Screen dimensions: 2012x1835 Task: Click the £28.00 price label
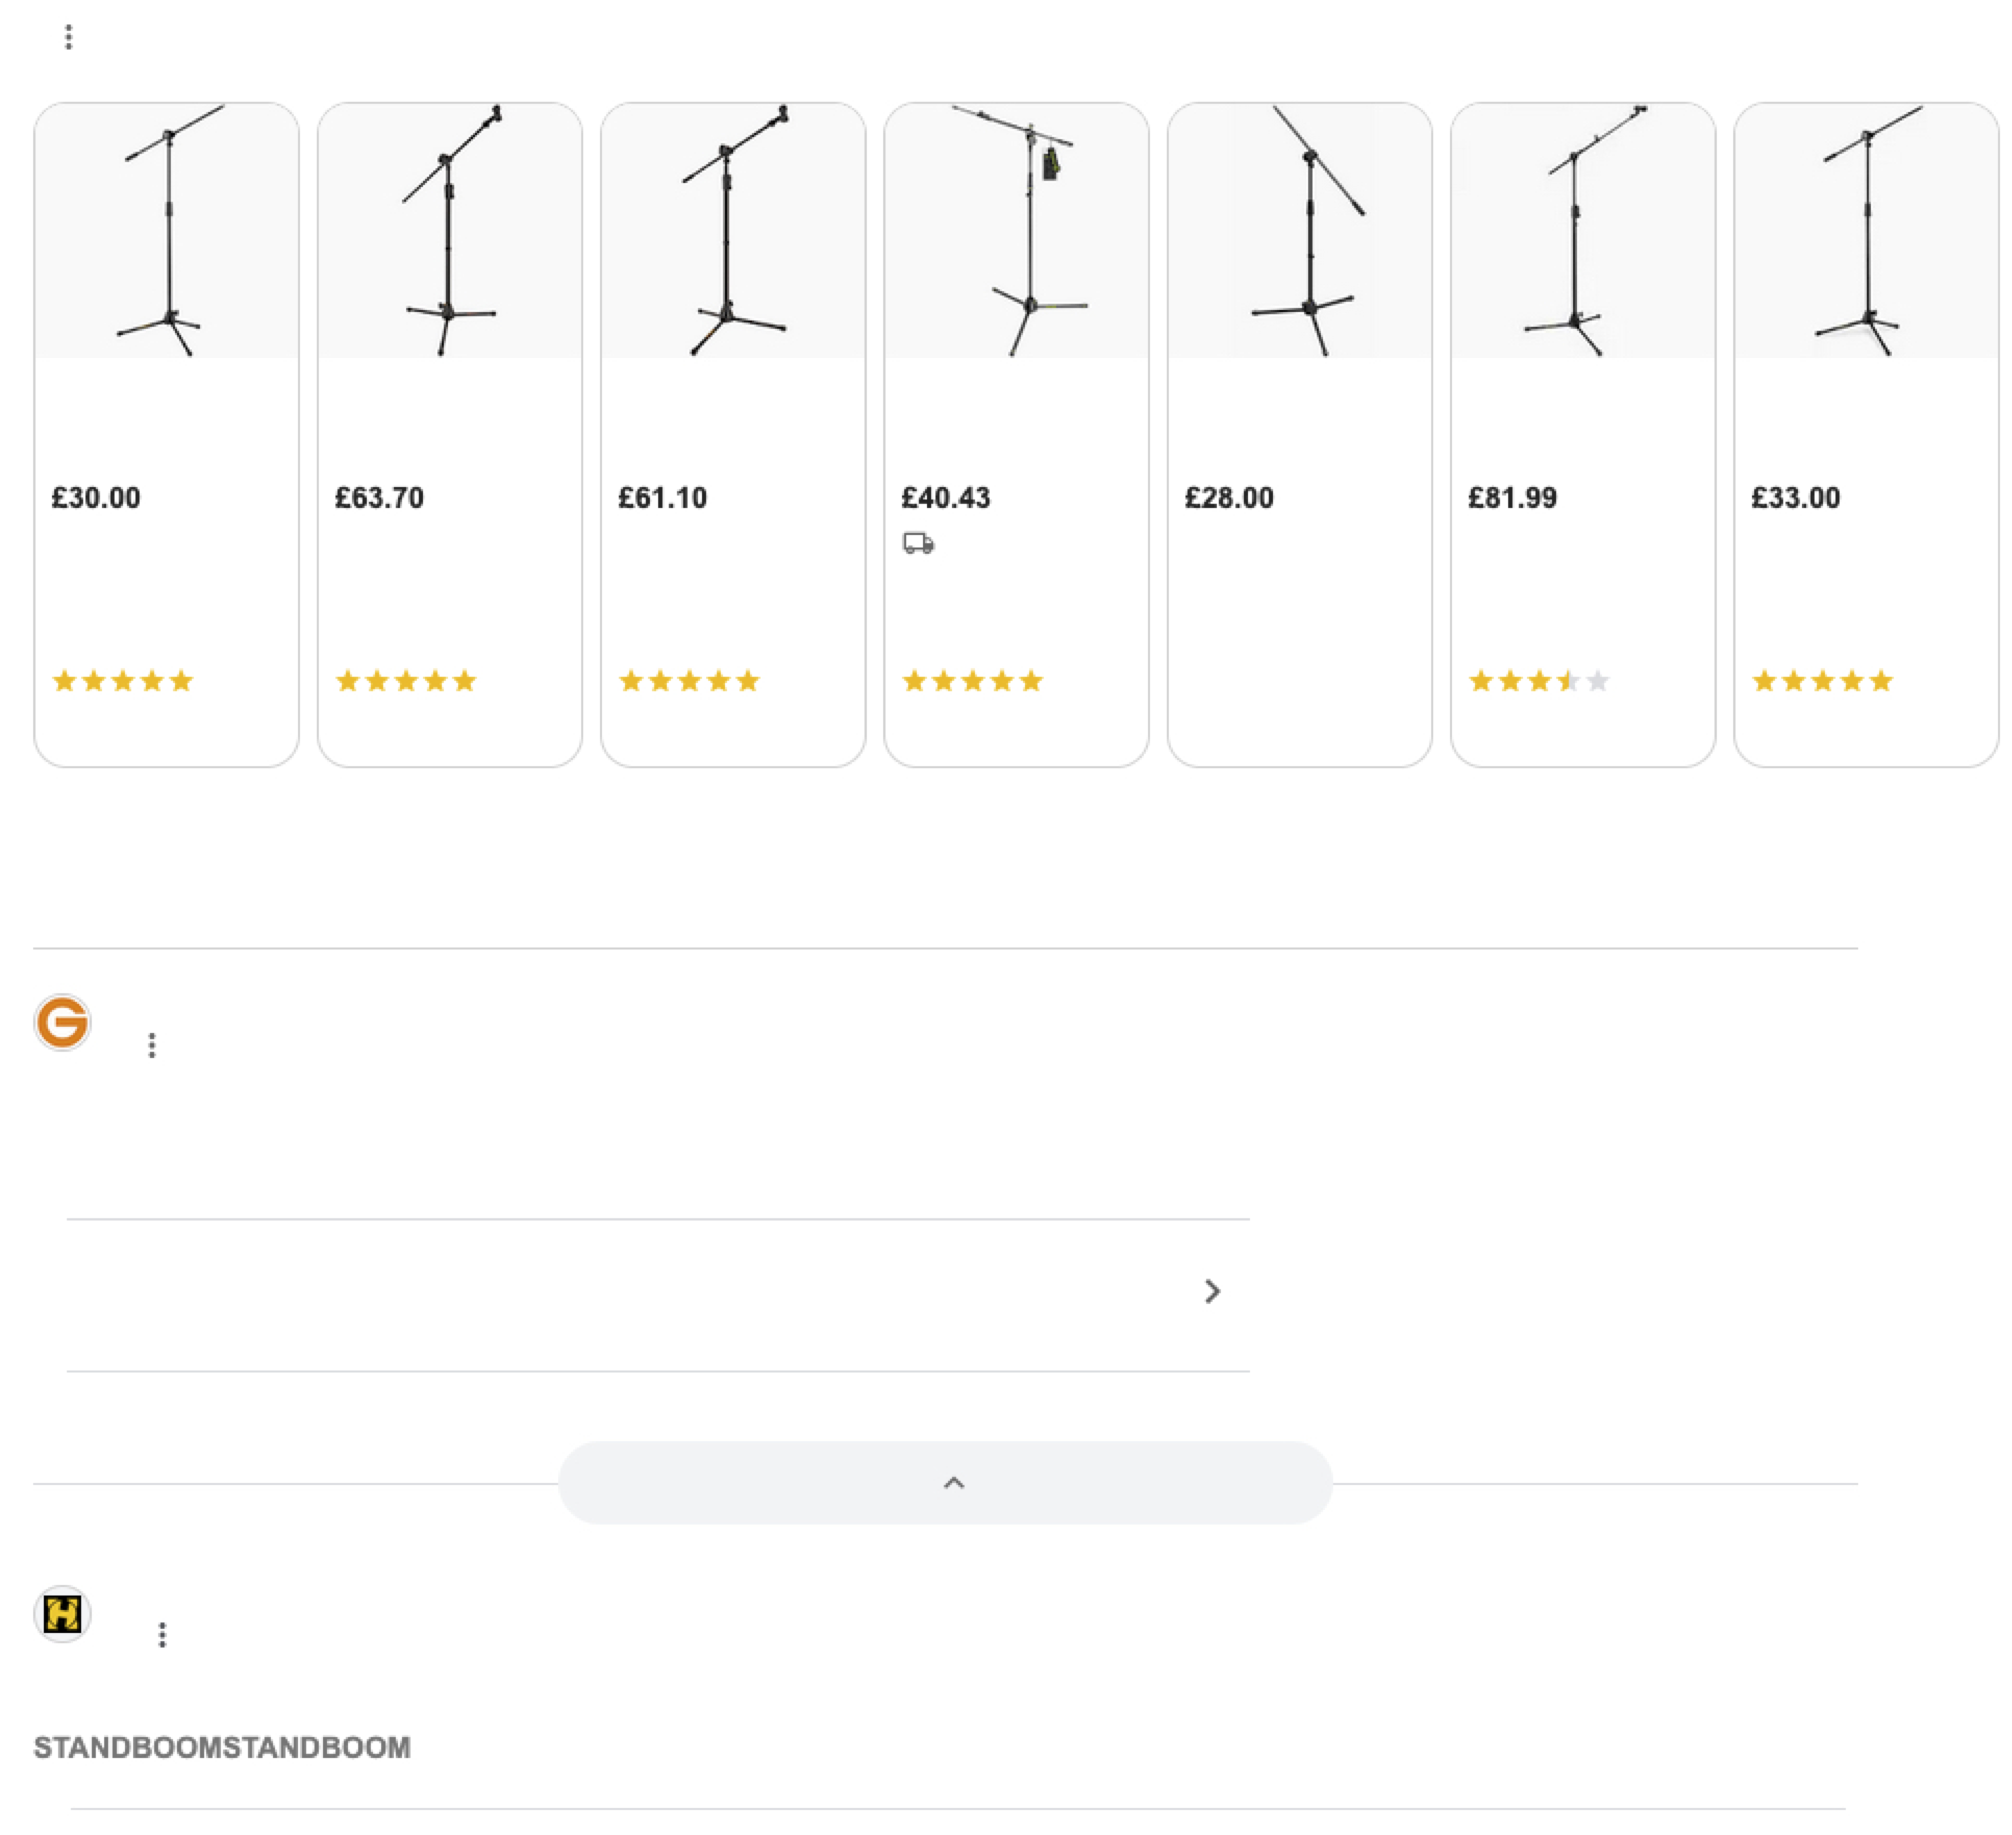coord(1229,498)
